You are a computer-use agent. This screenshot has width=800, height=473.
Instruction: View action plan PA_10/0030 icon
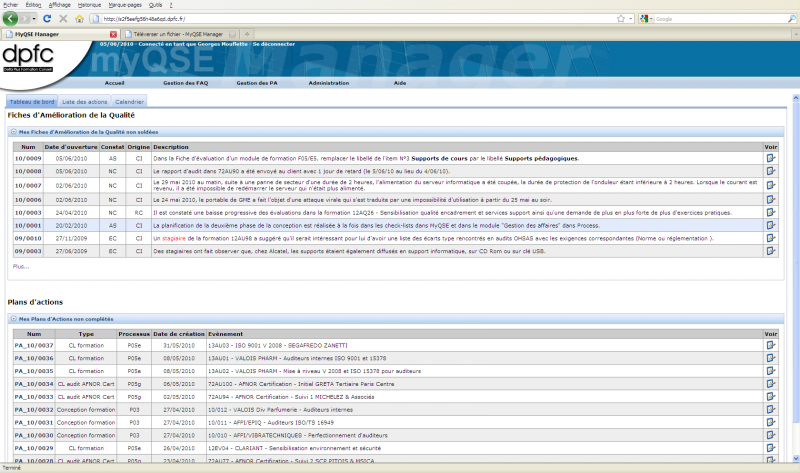point(770,435)
